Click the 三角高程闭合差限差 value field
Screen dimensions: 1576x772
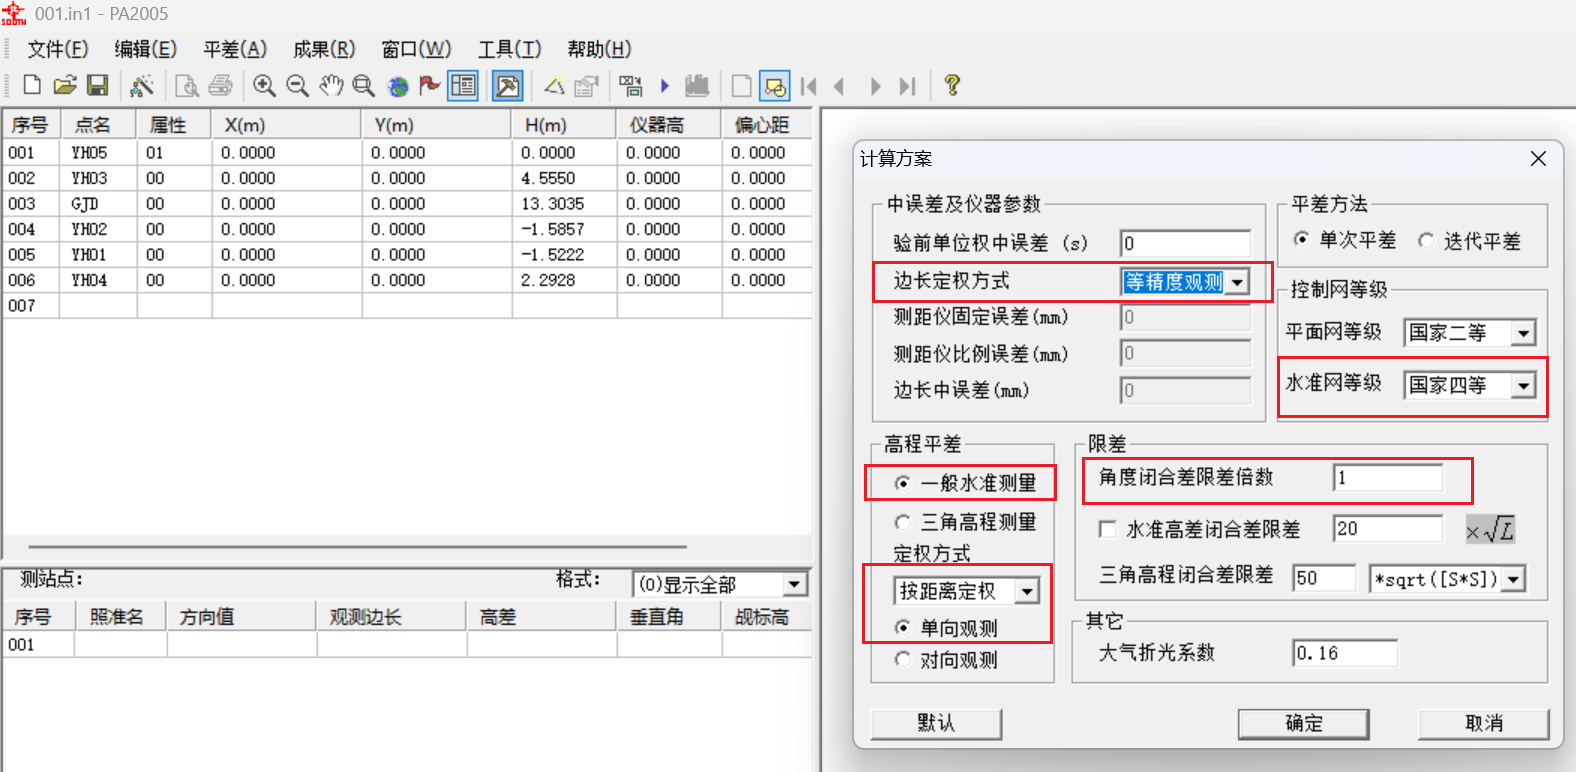pos(1324,578)
